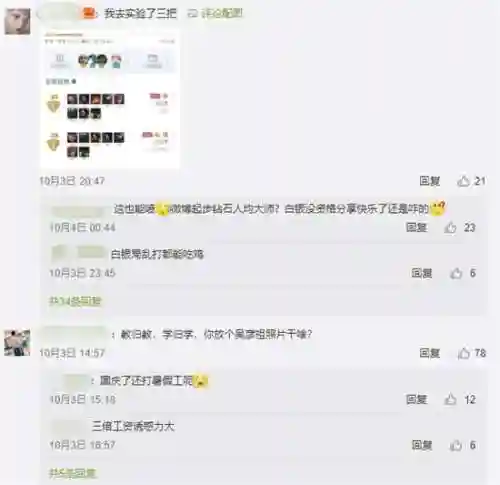Reply to the 20:47 comment
500x485 pixels.
click(x=430, y=181)
